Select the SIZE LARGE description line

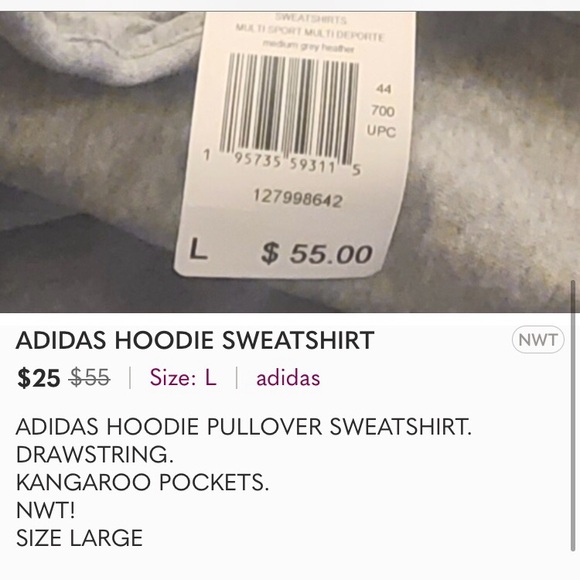(79, 537)
